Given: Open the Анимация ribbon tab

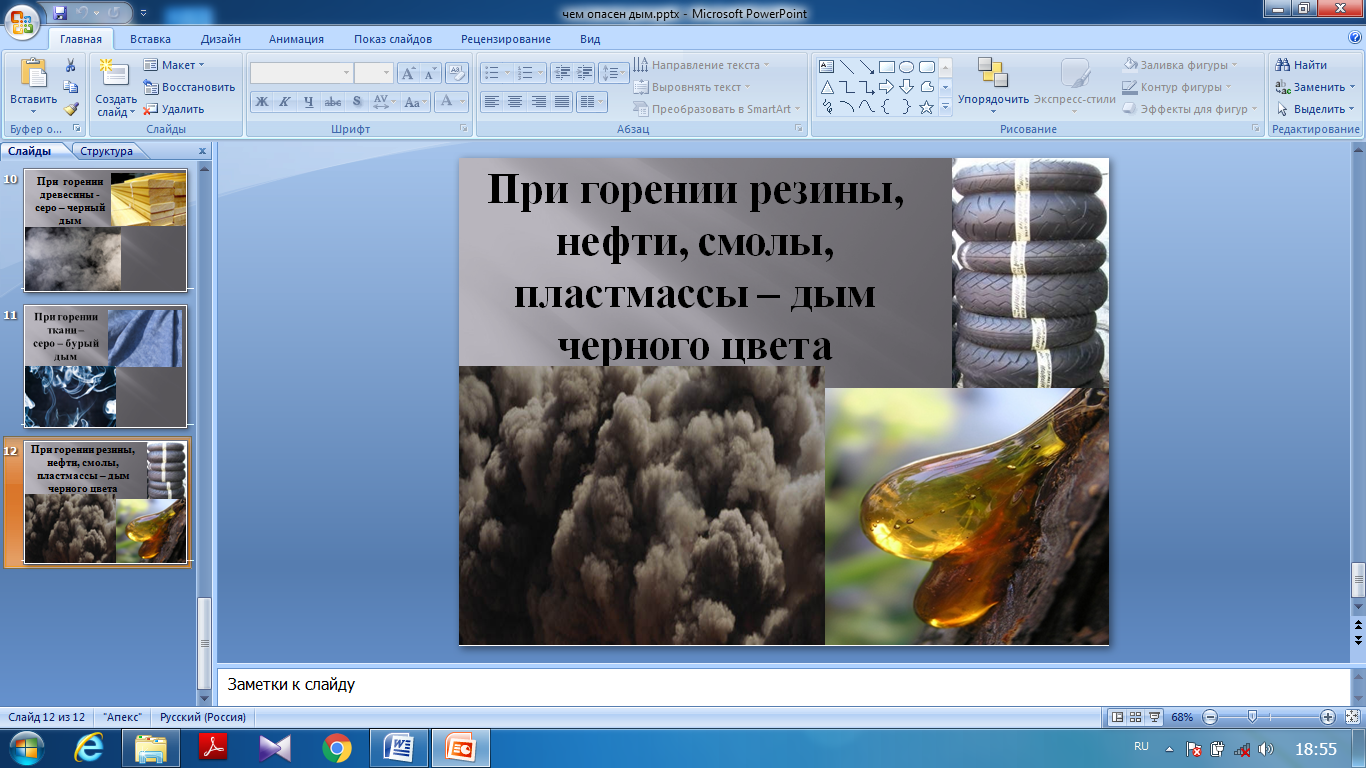Looking at the screenshot, I should pyautogui.click(x=296, y=39).
